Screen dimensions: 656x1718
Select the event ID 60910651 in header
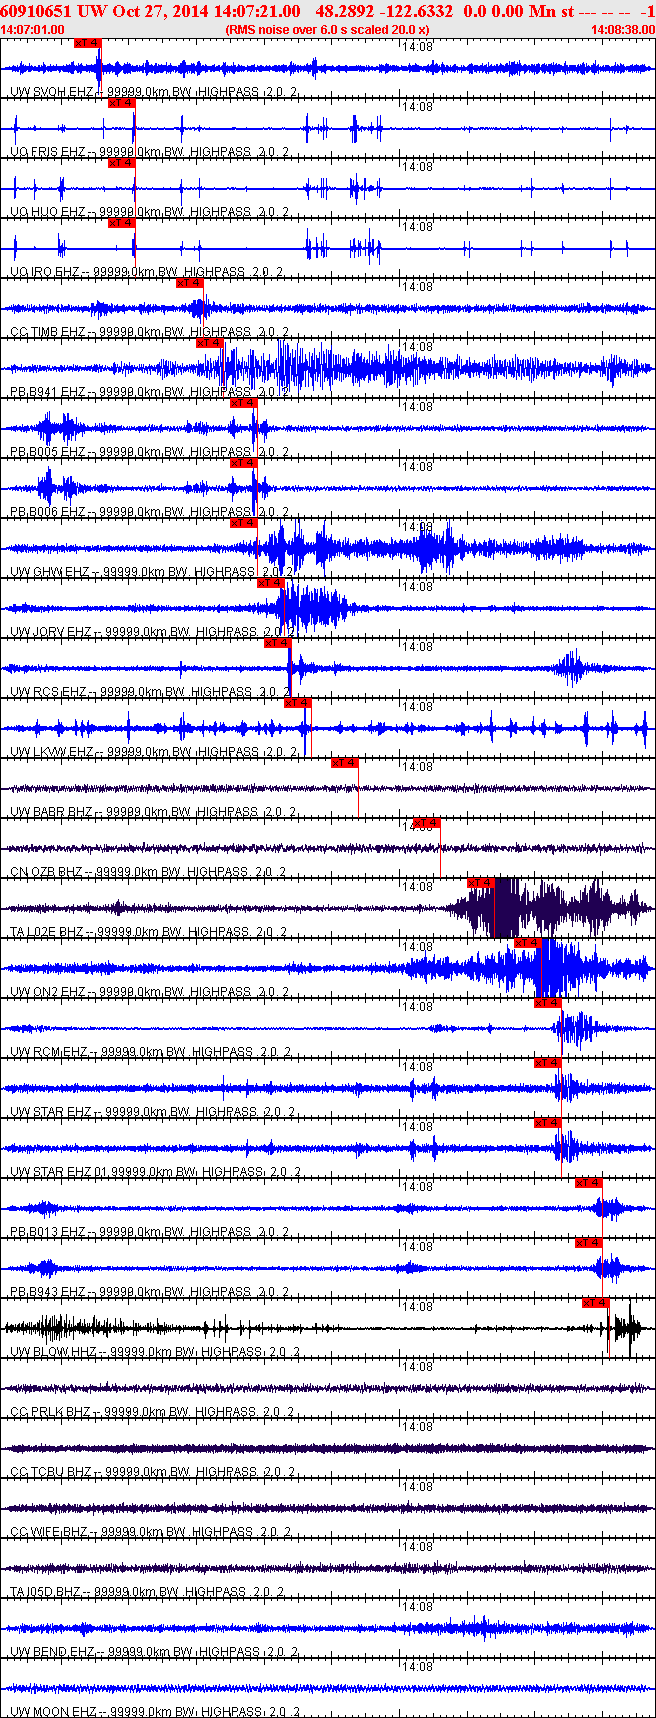point(34,11)
